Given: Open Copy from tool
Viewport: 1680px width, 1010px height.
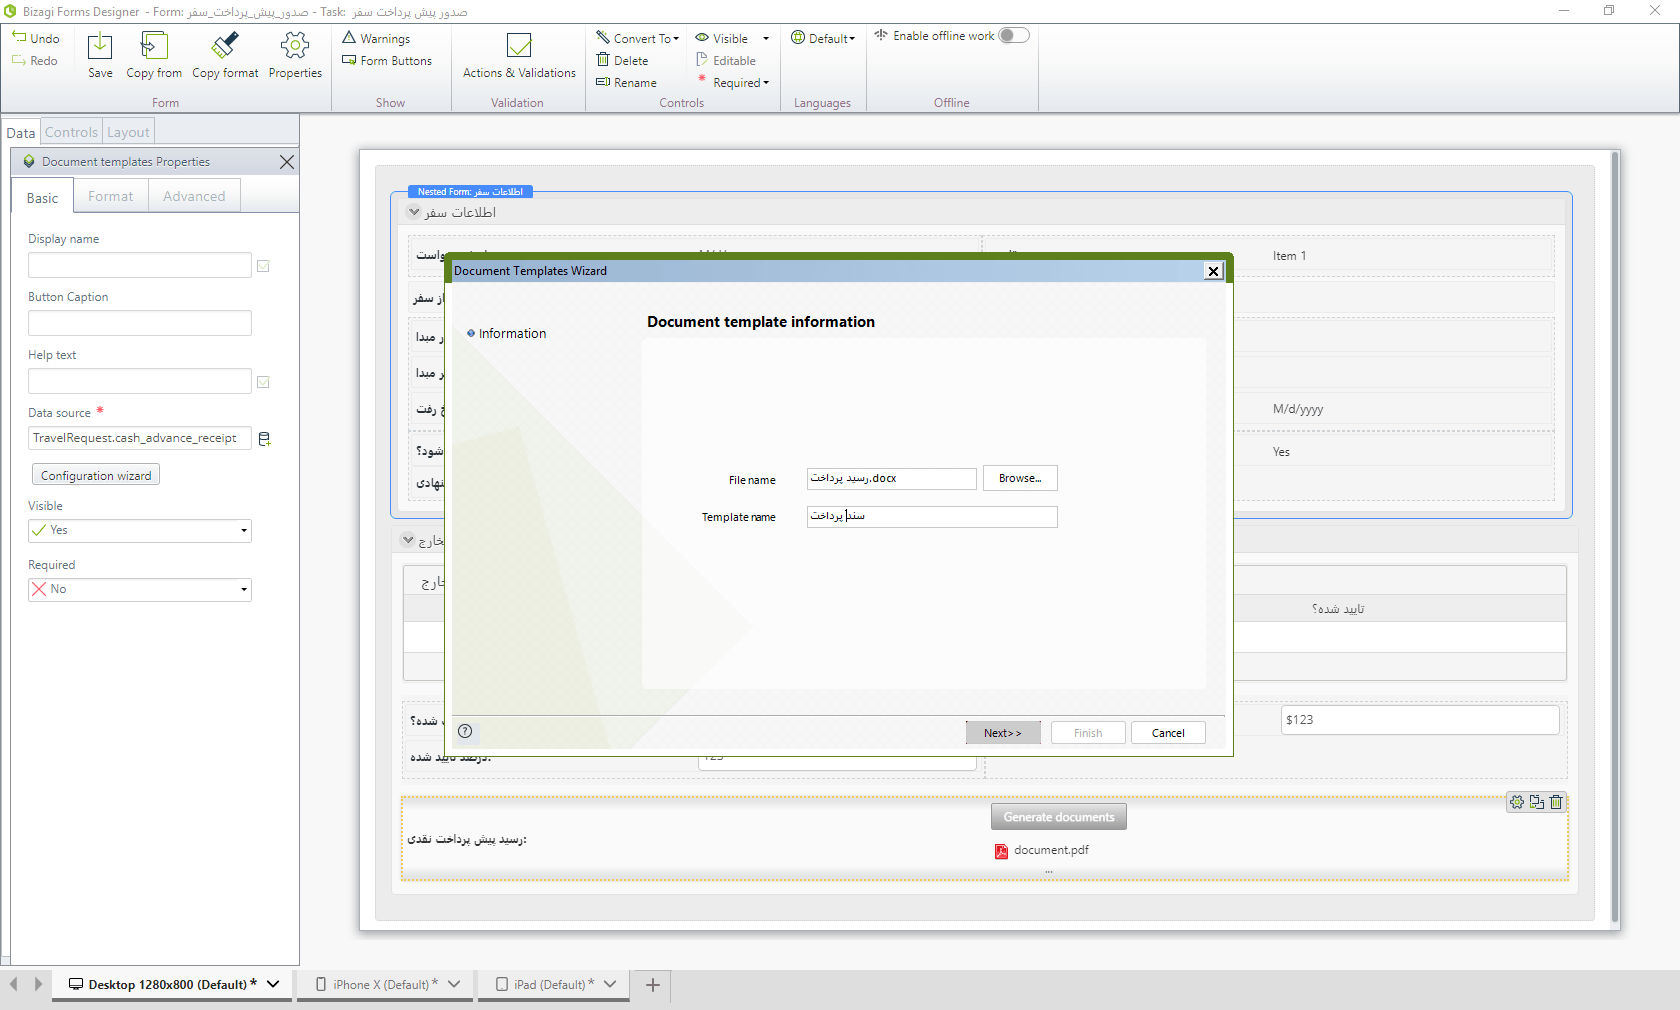Looking at the screenshot, I should coord(154,54).
